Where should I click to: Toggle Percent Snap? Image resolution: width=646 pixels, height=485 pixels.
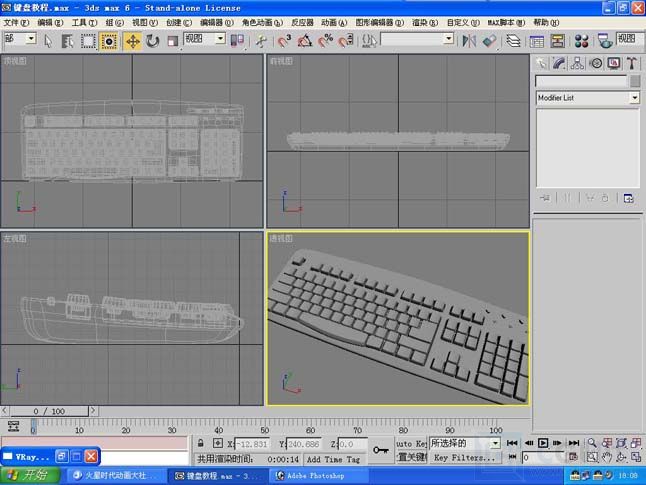click(325, 41)
